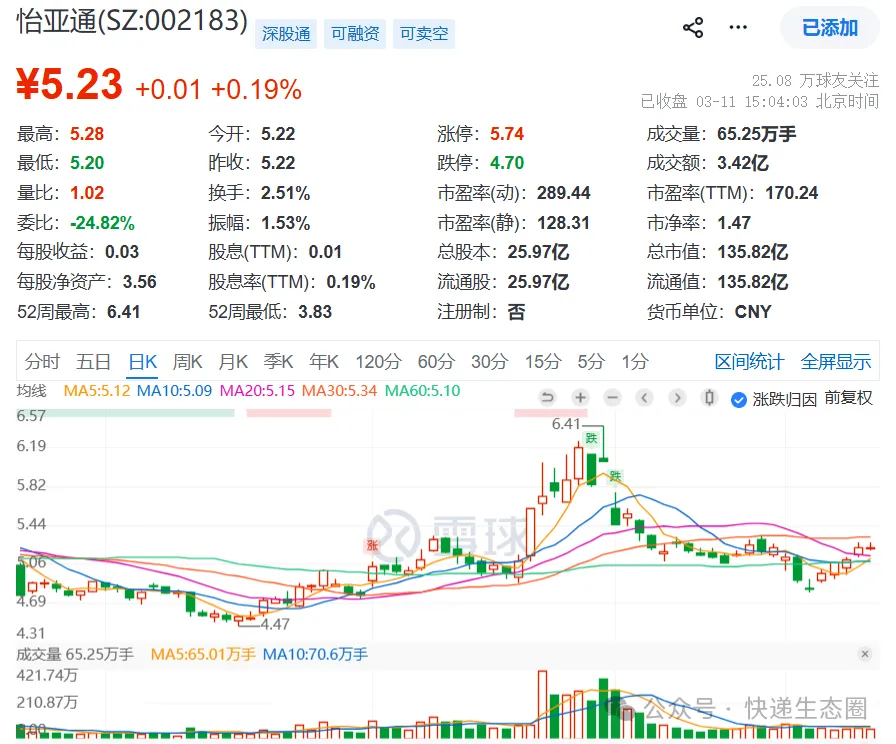Switch to the 15分 chart tab
This screenshot has height=744, width=896.
543,362
